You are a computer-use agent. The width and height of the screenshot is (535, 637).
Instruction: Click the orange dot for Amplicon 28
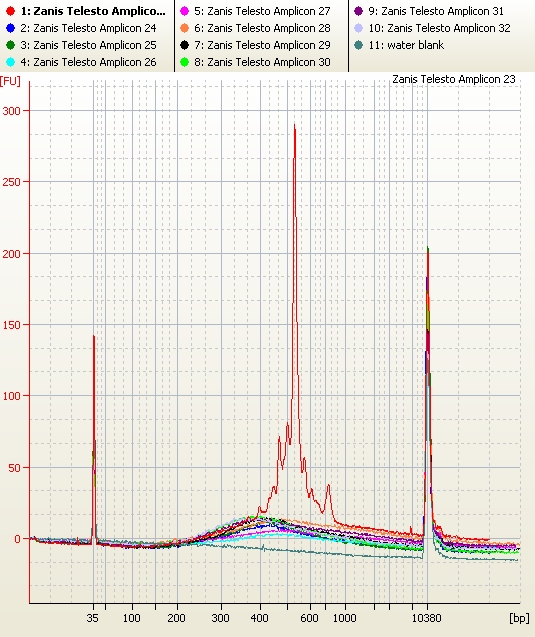tap(184, 28)
